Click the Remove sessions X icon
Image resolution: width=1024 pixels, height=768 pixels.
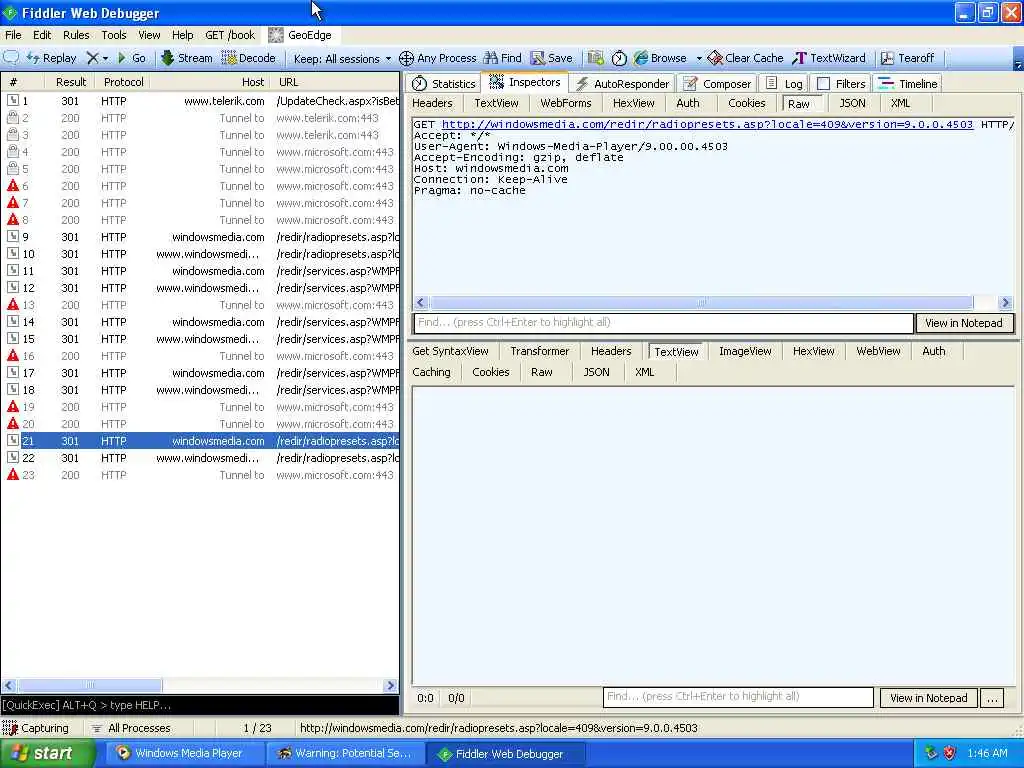click(x=93, y=58)
